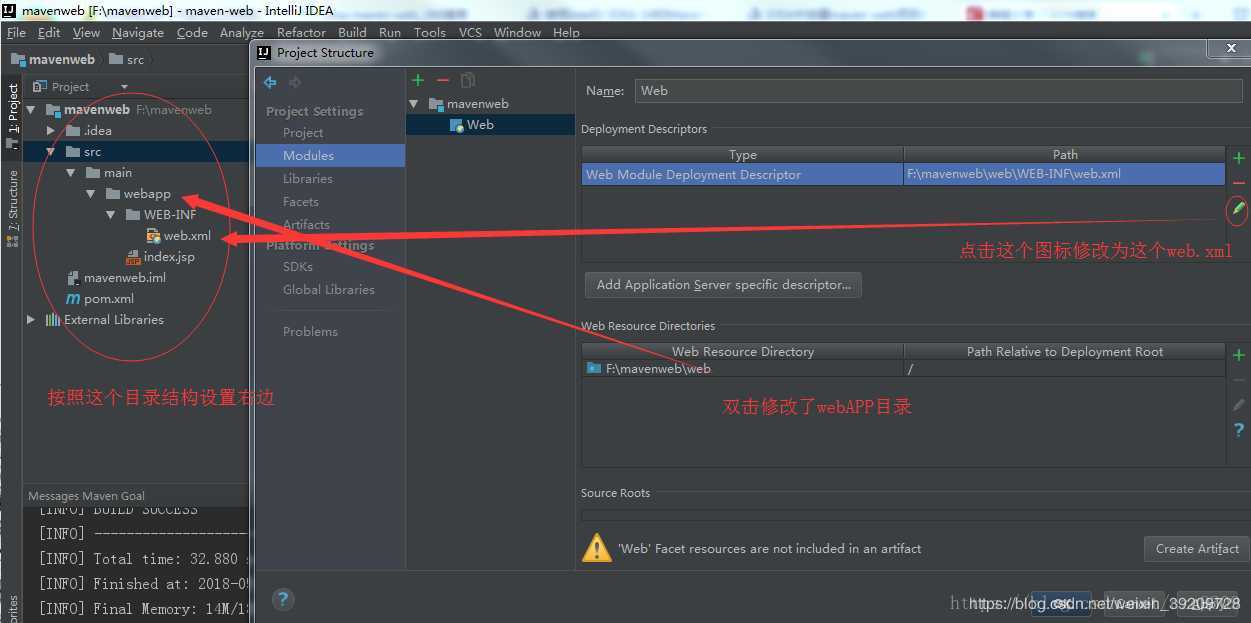Select Artifacts under Project Settings

(306, 224)
